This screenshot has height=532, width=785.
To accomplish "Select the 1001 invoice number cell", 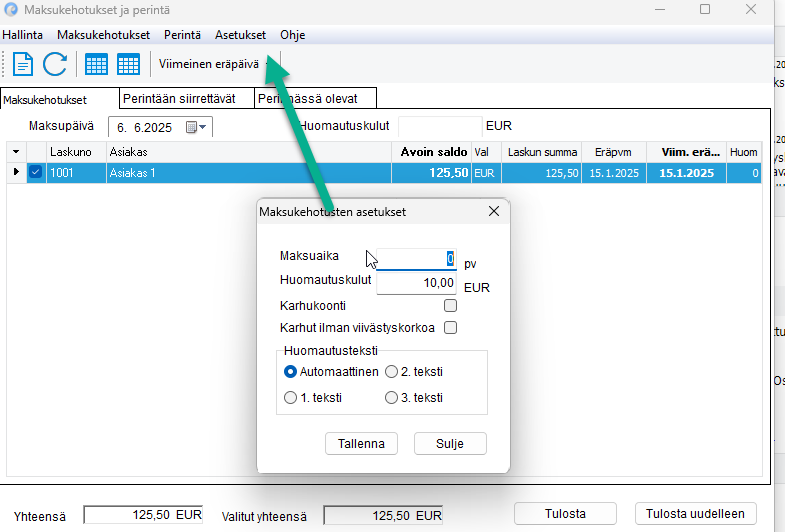I will pyautogui.click(x=76, y=173).
